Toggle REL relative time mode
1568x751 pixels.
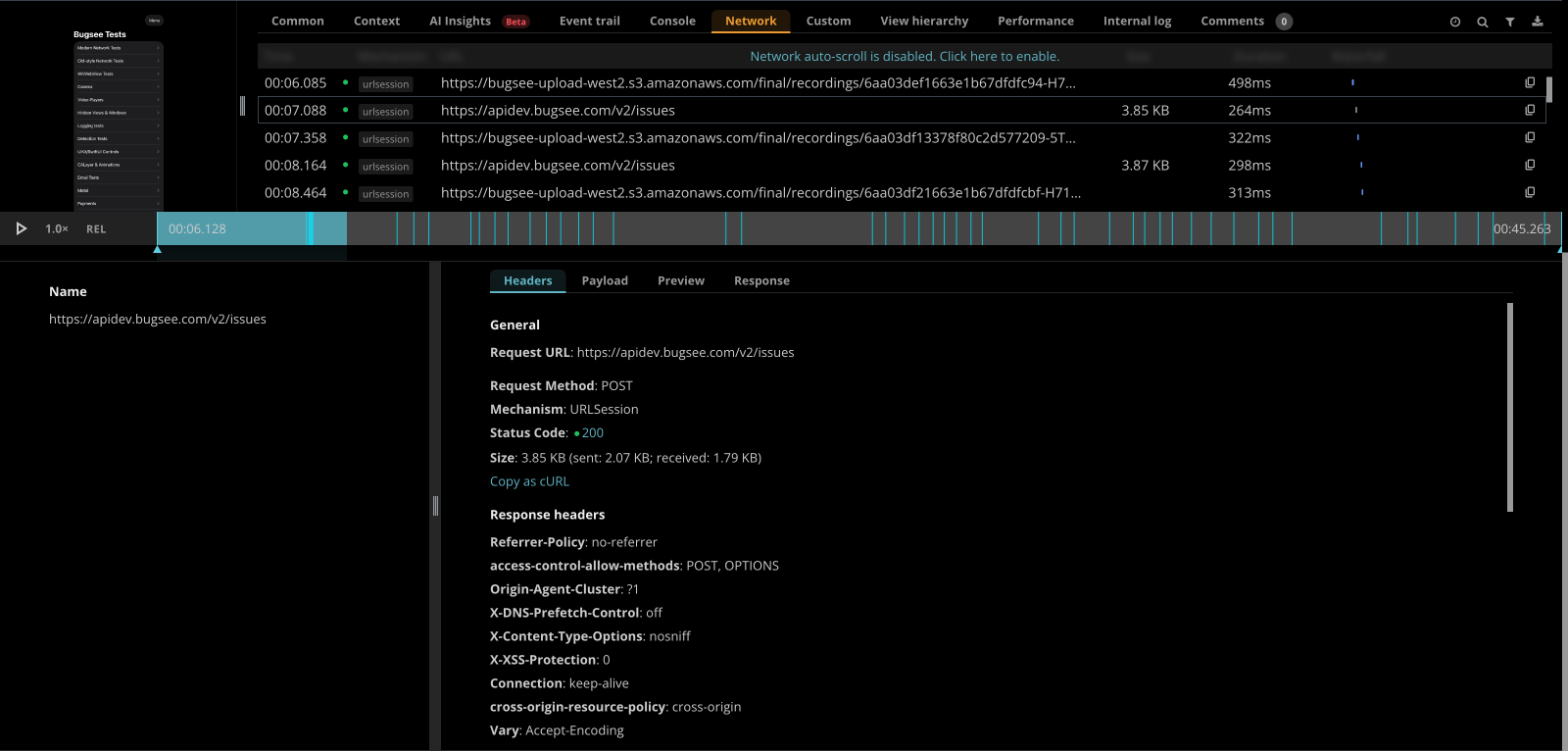pos(96,229)
